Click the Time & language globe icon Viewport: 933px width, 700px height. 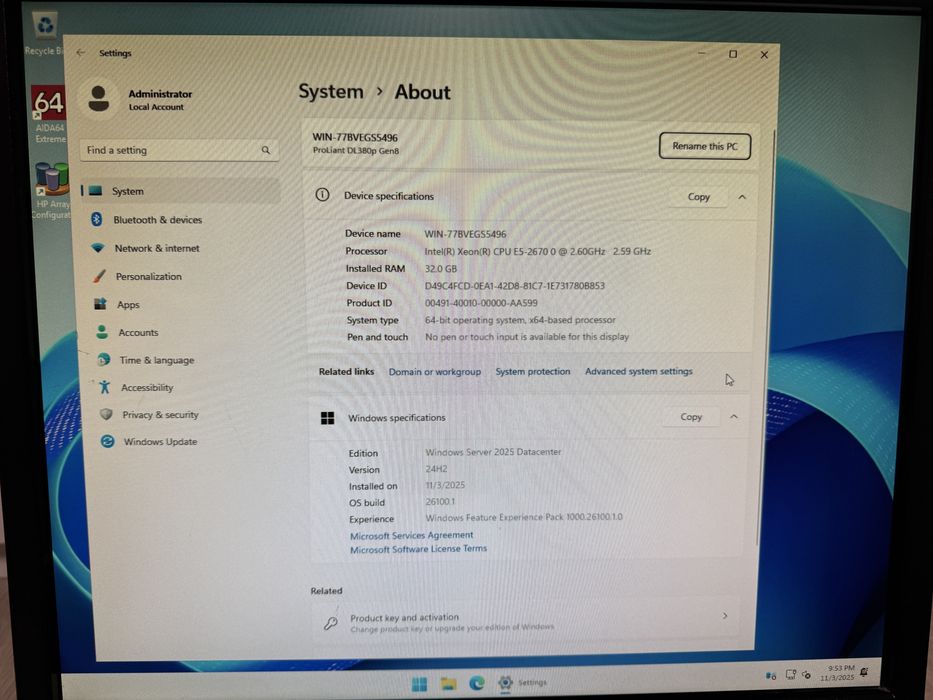(x=104, y=360)
